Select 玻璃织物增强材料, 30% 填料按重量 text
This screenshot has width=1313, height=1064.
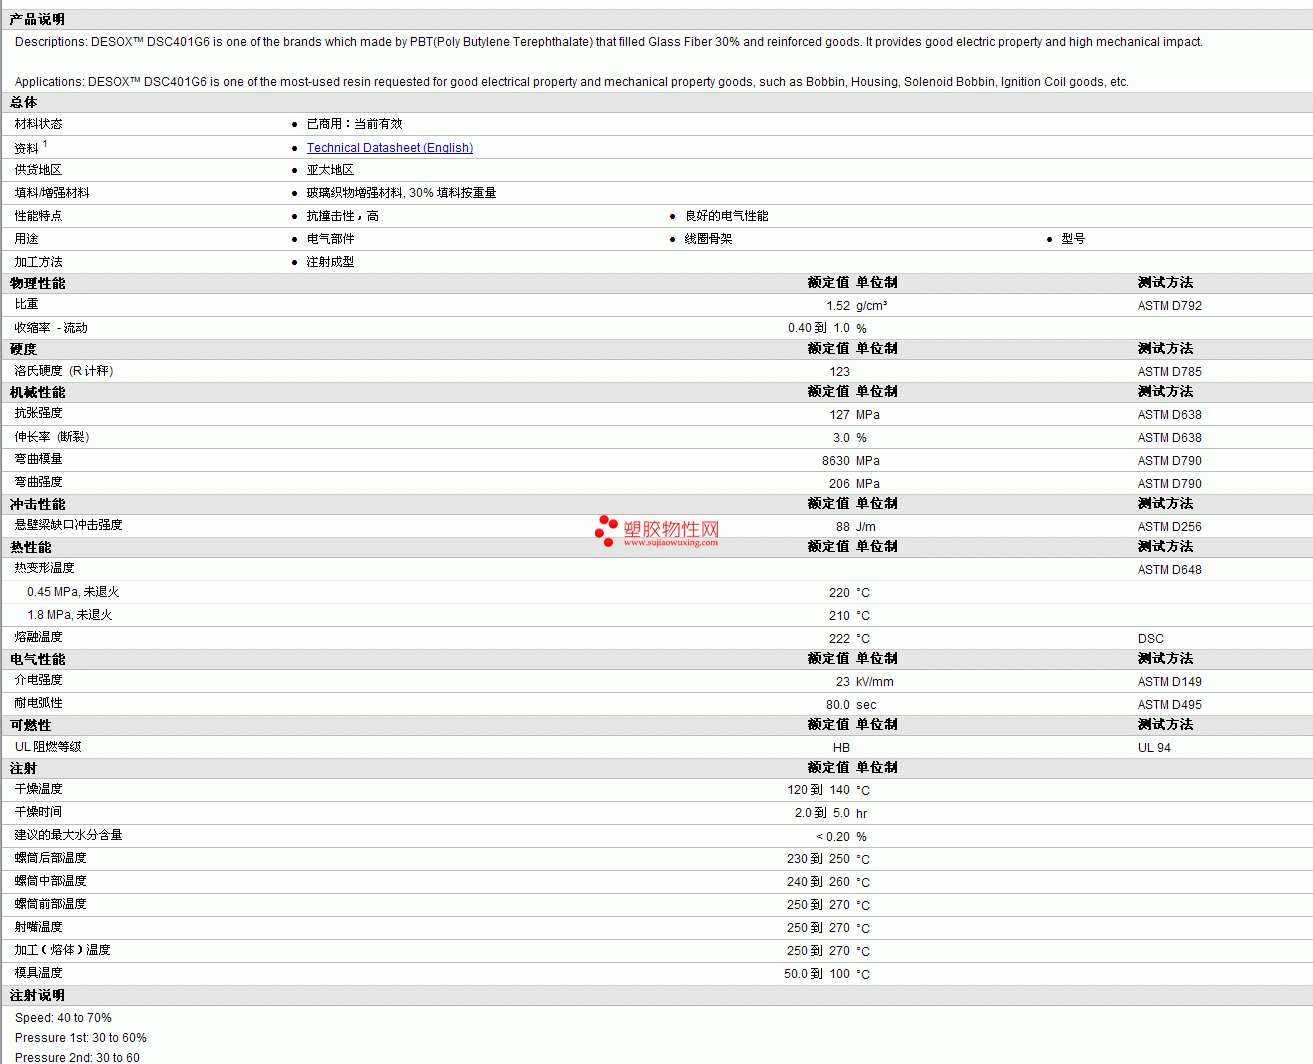(401, 193)
